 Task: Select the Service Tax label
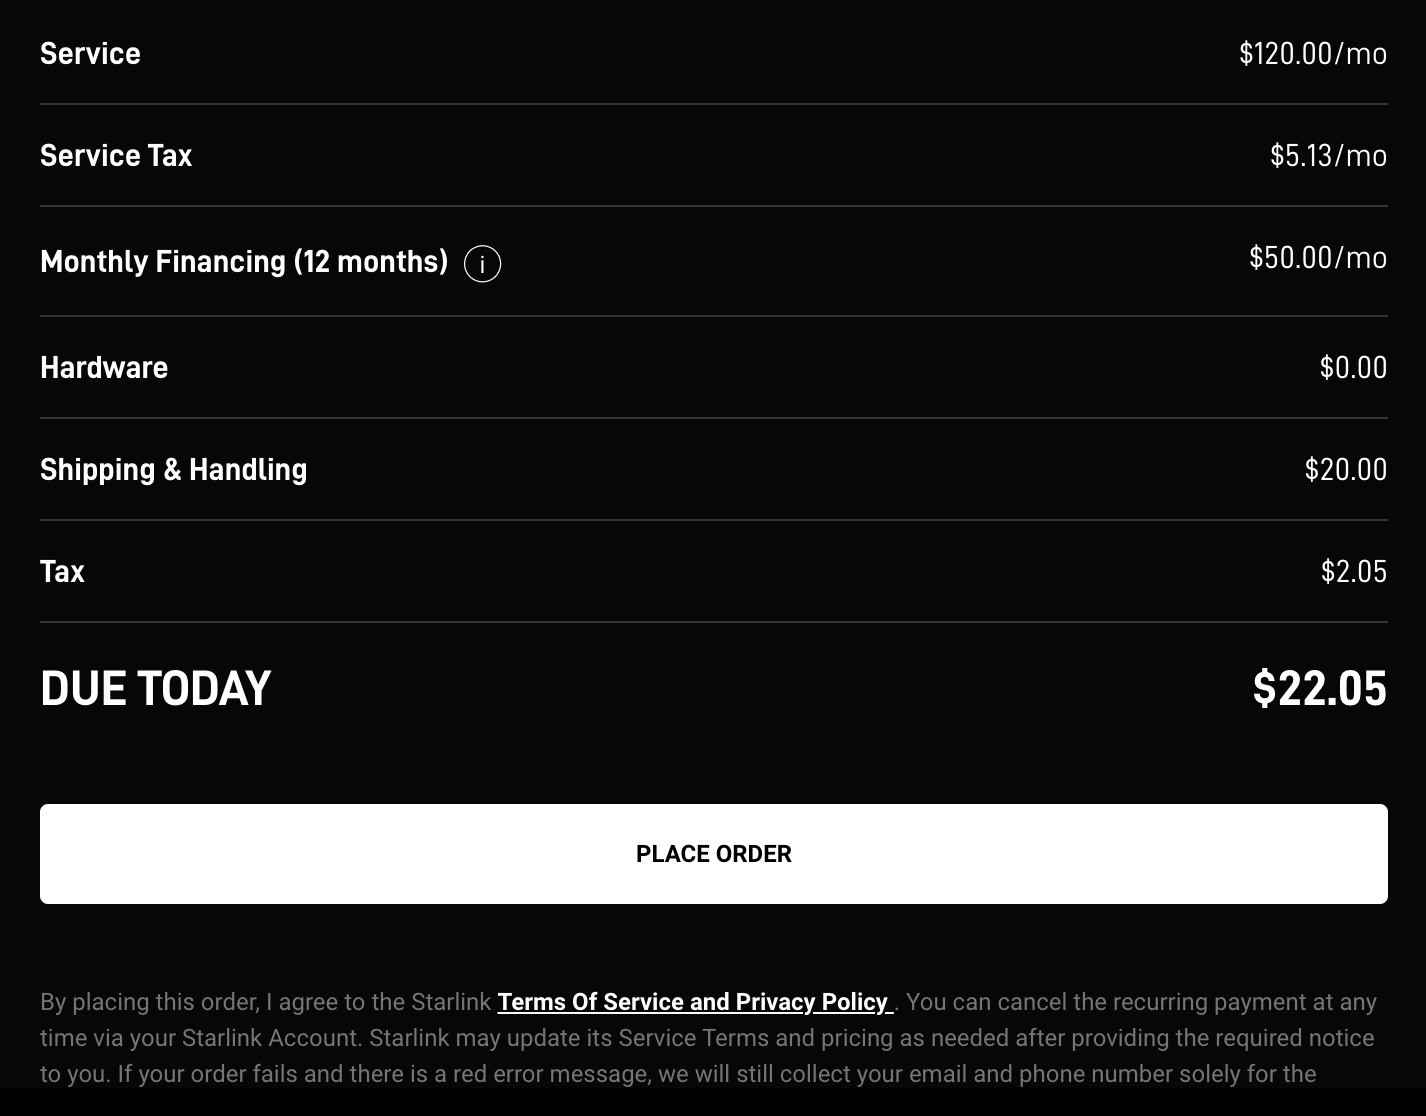click(x=116, y=156)
